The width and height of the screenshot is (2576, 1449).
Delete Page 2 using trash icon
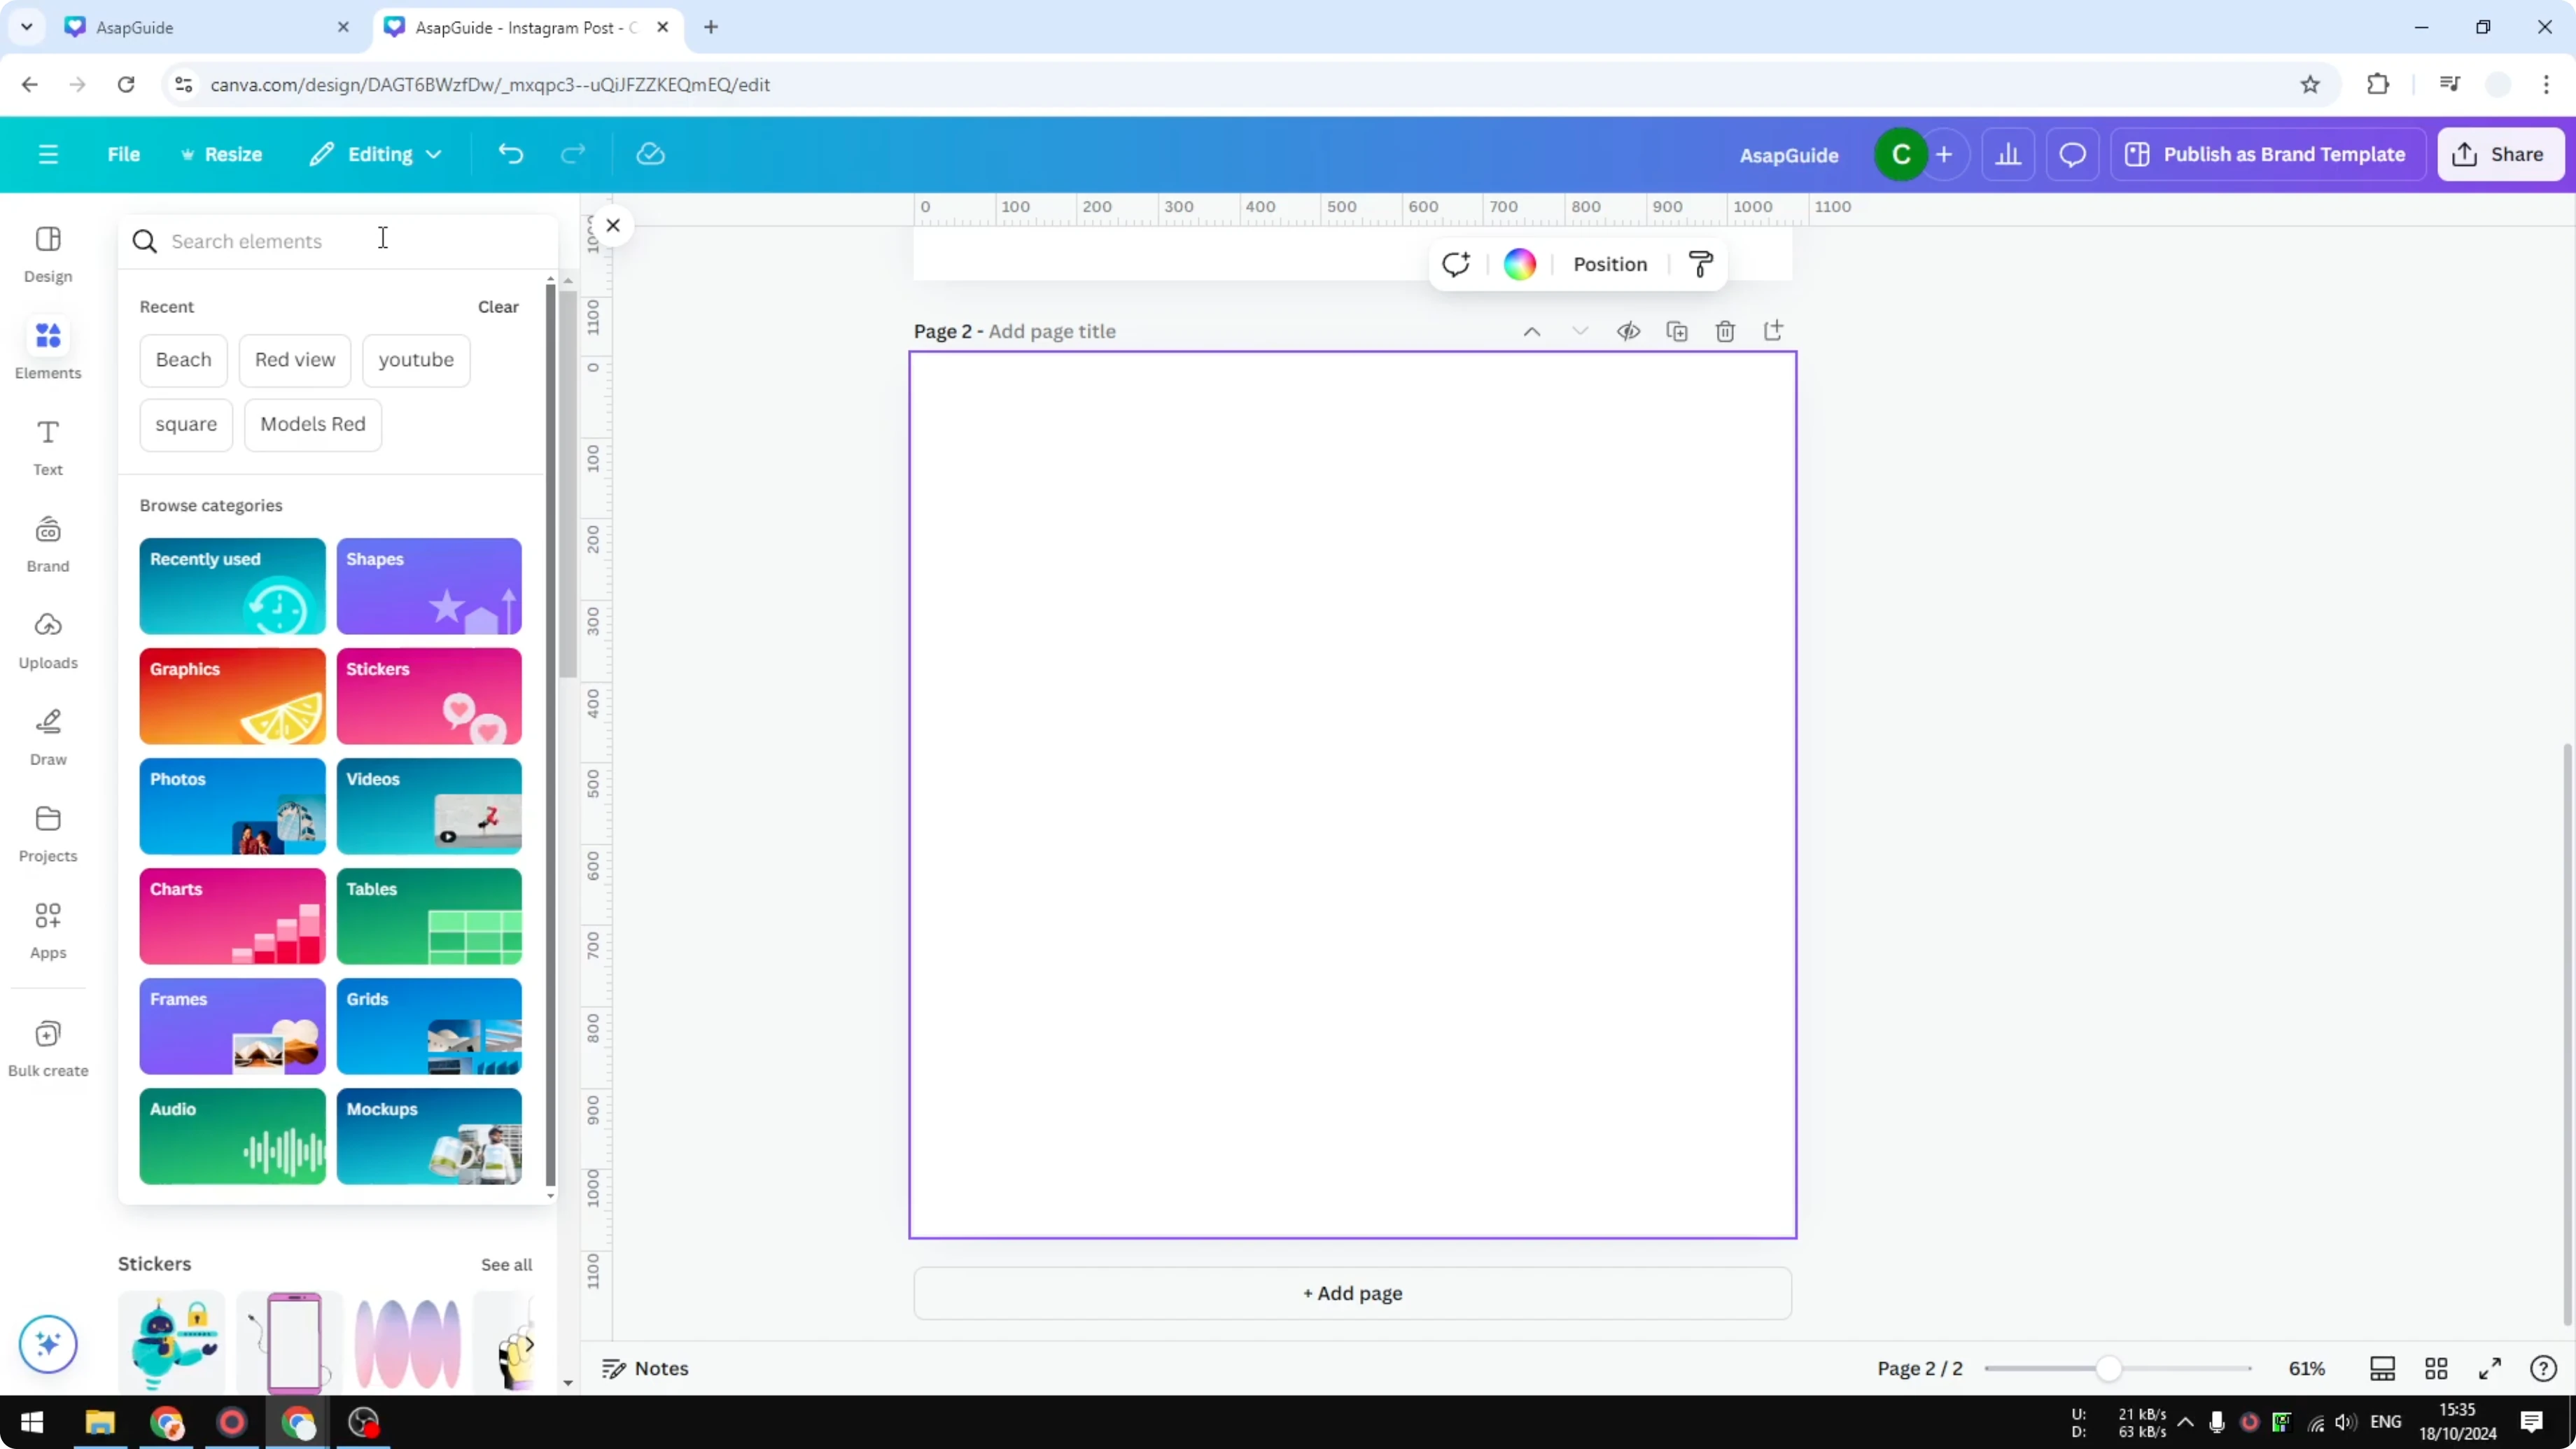(x=1726, y=331)
